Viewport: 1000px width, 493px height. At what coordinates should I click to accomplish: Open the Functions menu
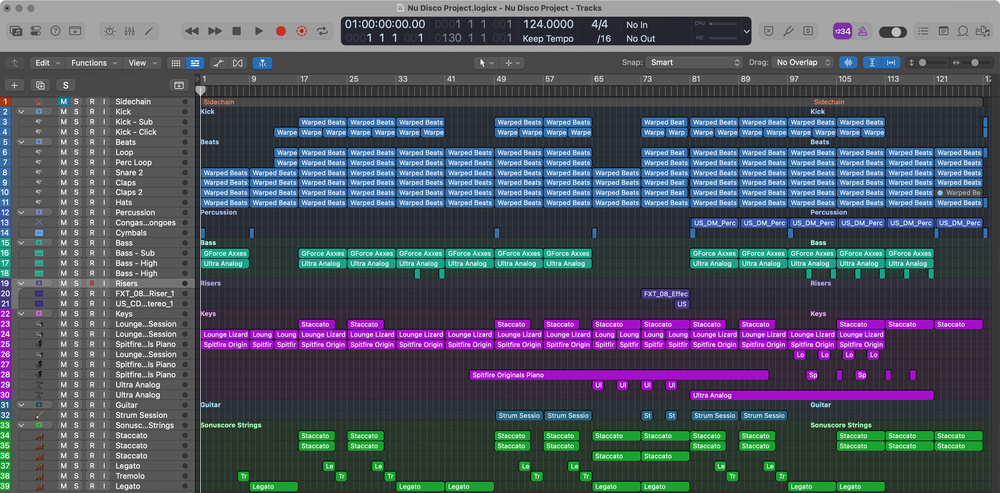93,63
